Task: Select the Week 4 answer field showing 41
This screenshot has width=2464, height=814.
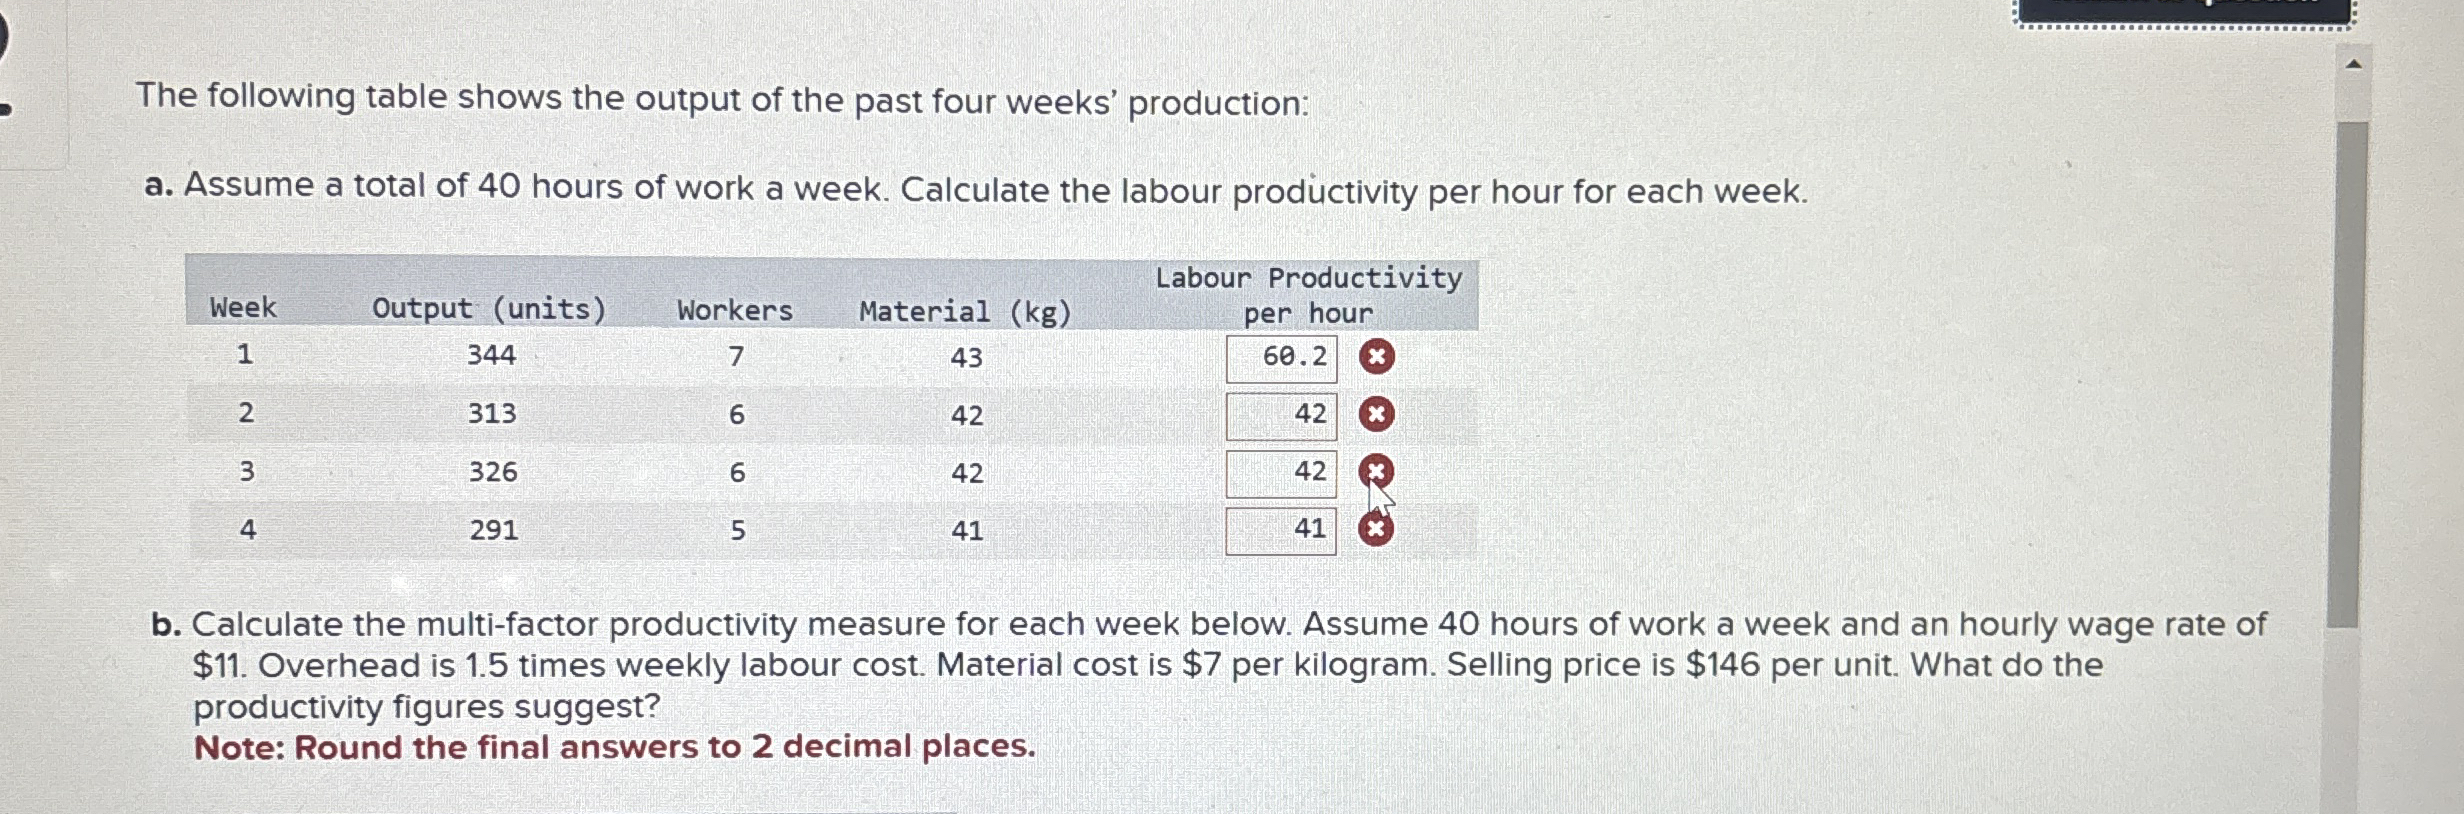Action: [1283, 528]
